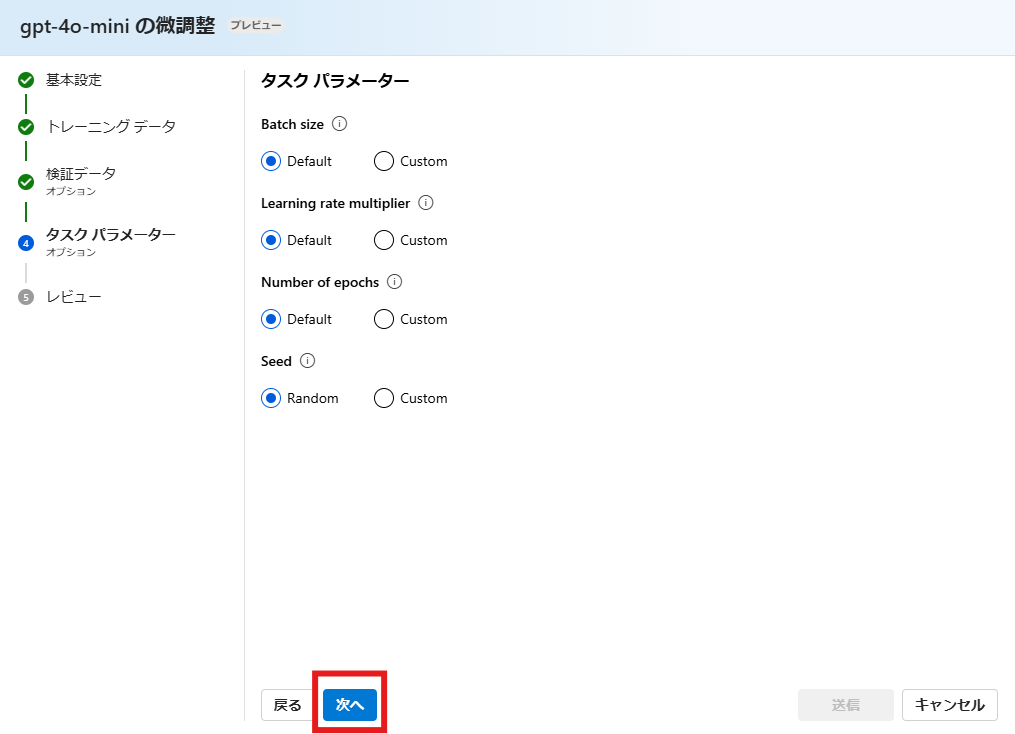This screenshot has height=734, width=1015.
Task: Select Custom for Number of epochs
Action: pos(384,319)
